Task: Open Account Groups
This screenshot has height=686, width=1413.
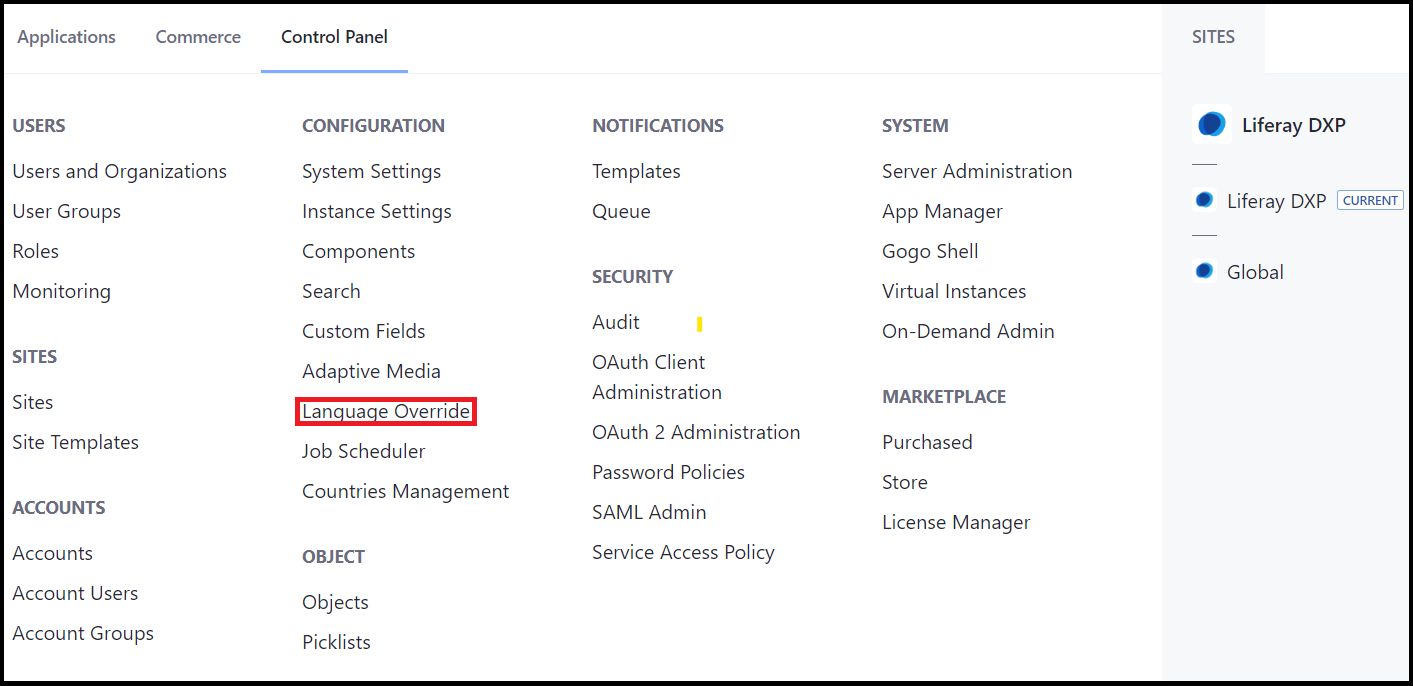Action: point(83,633)
